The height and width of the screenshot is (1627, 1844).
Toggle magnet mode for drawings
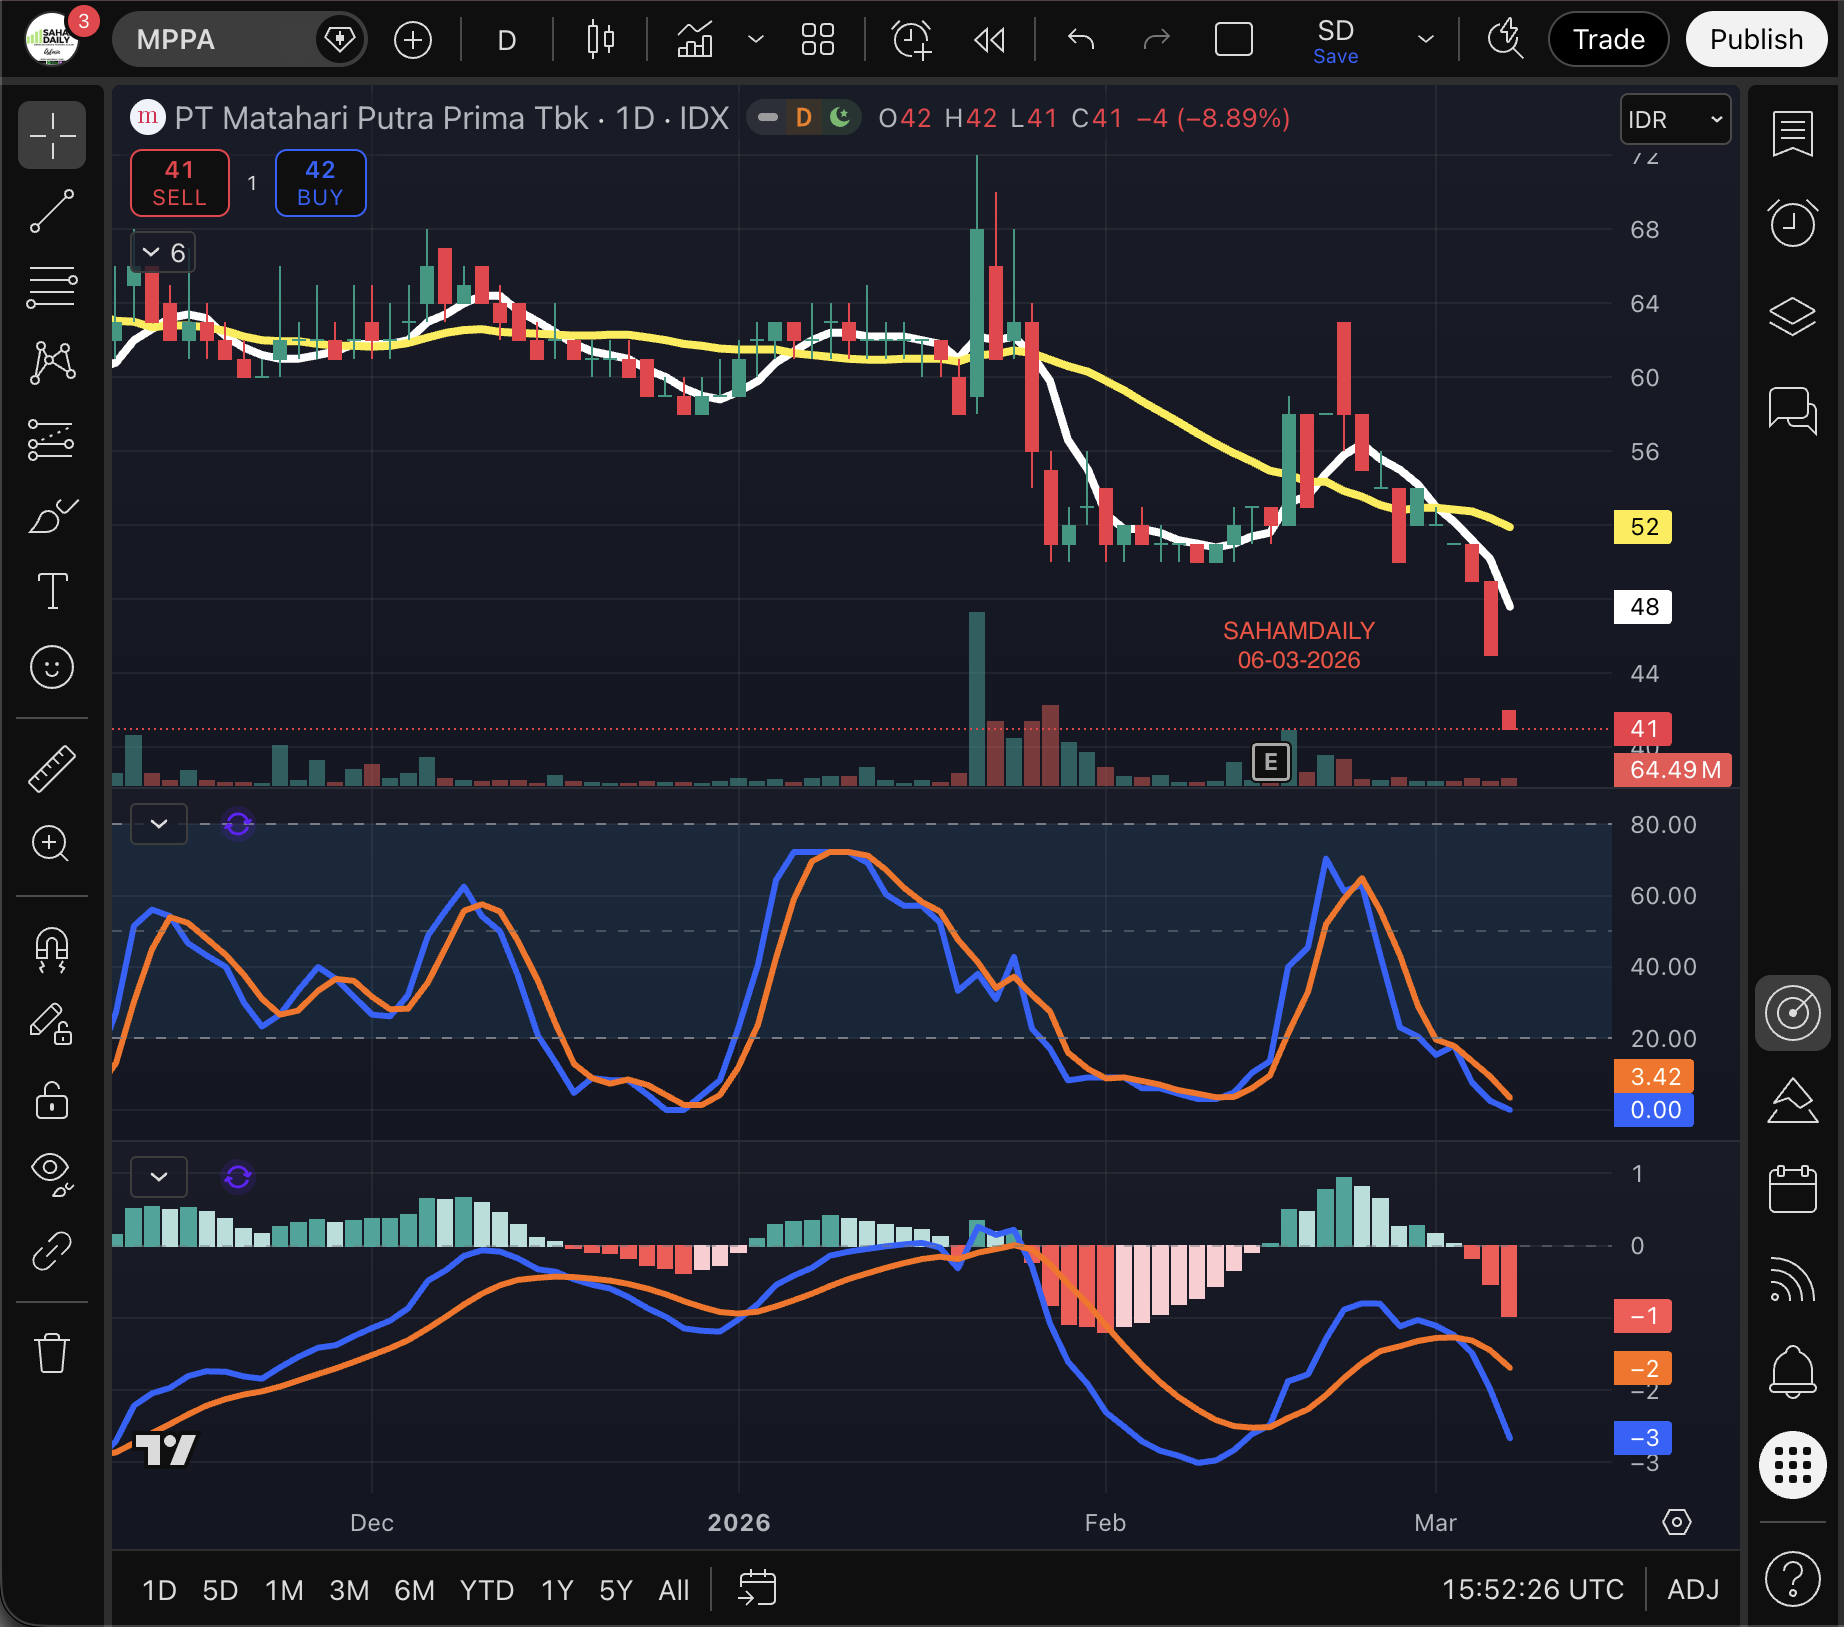[x=52, y=948]
